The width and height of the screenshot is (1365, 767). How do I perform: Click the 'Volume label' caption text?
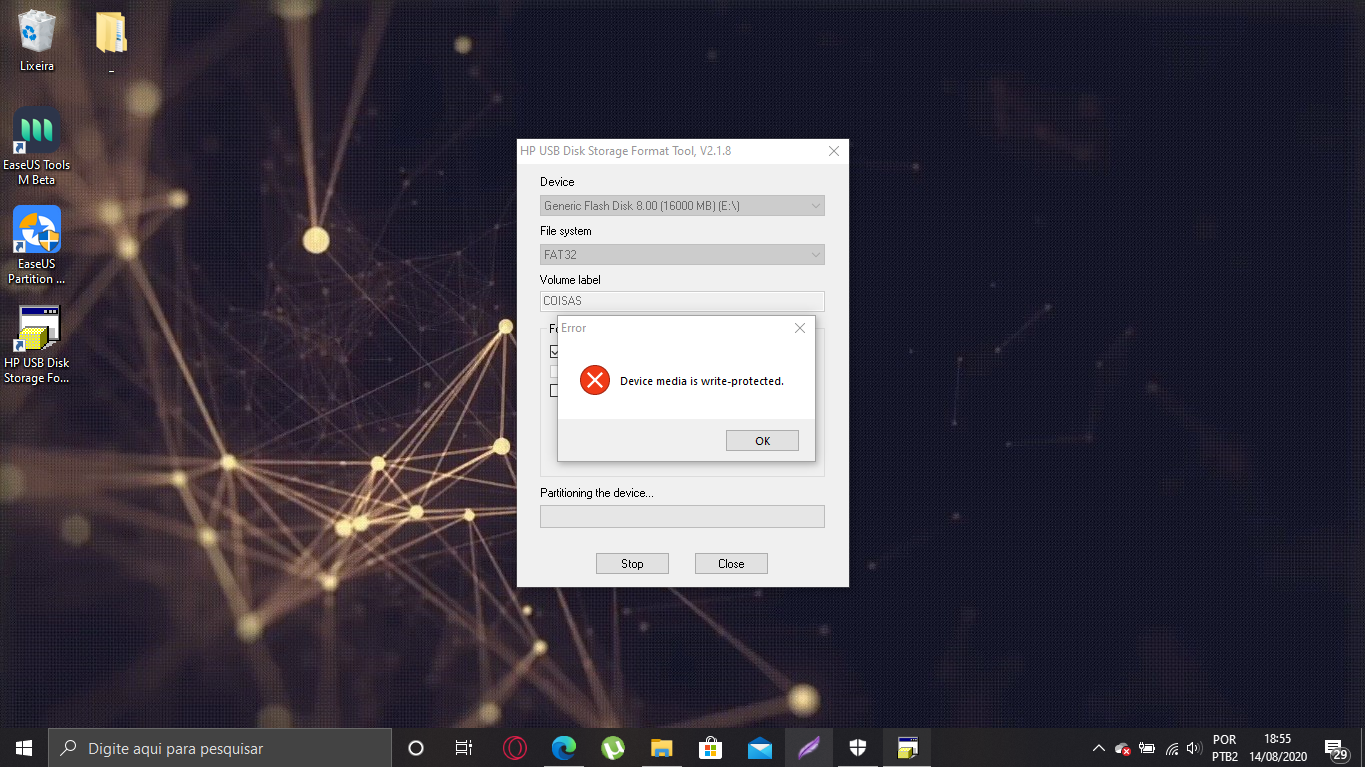click(x=570, y=280)
